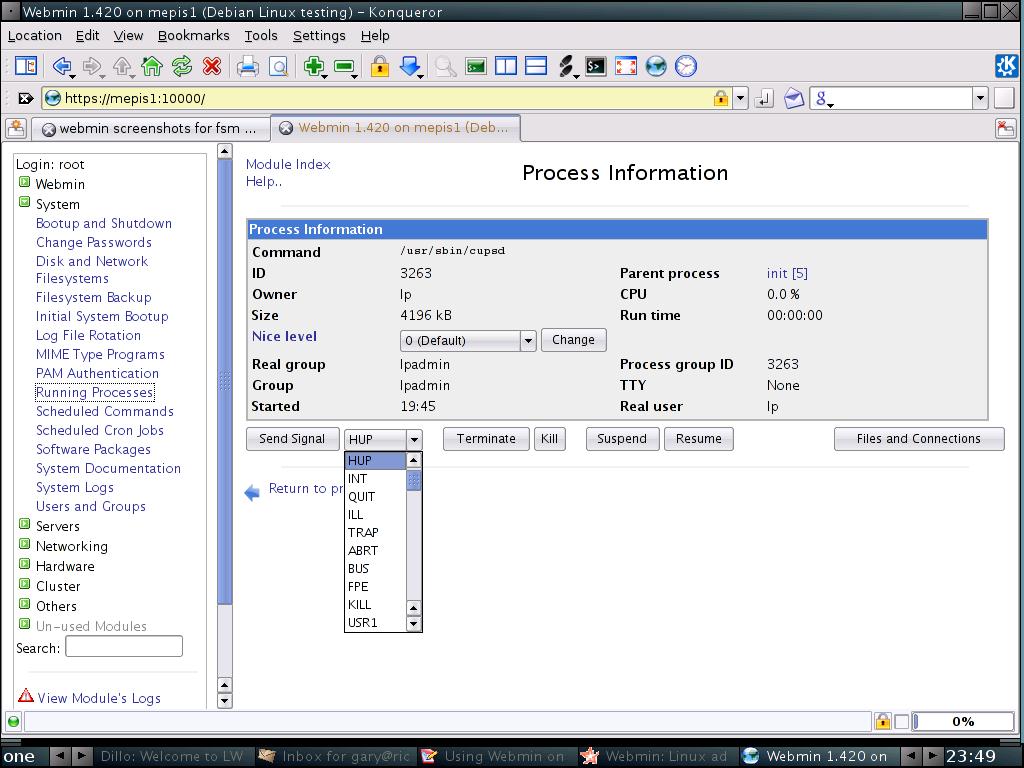The image size is (1024, 768).
Task: Click the black footprints toolbar icon
Action: [566, 66]
